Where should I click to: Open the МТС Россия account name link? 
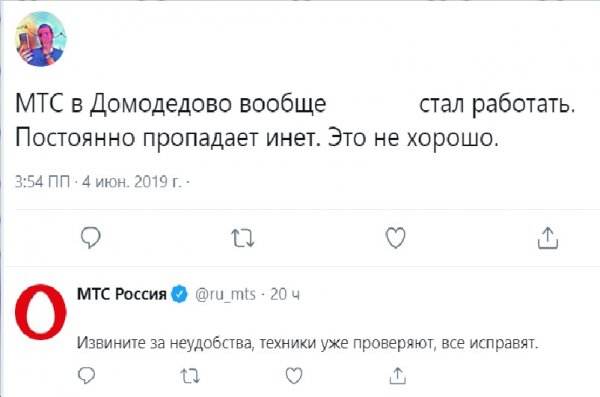(122, 294)
